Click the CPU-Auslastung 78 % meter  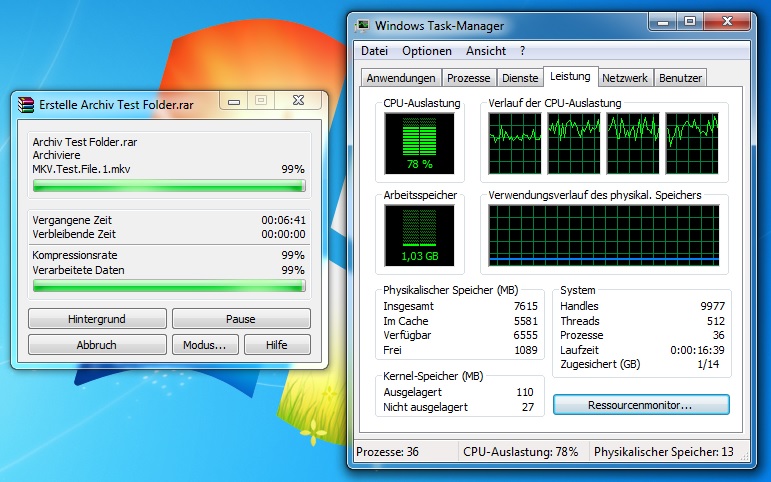pyautogui.click(x=419, y=143)
